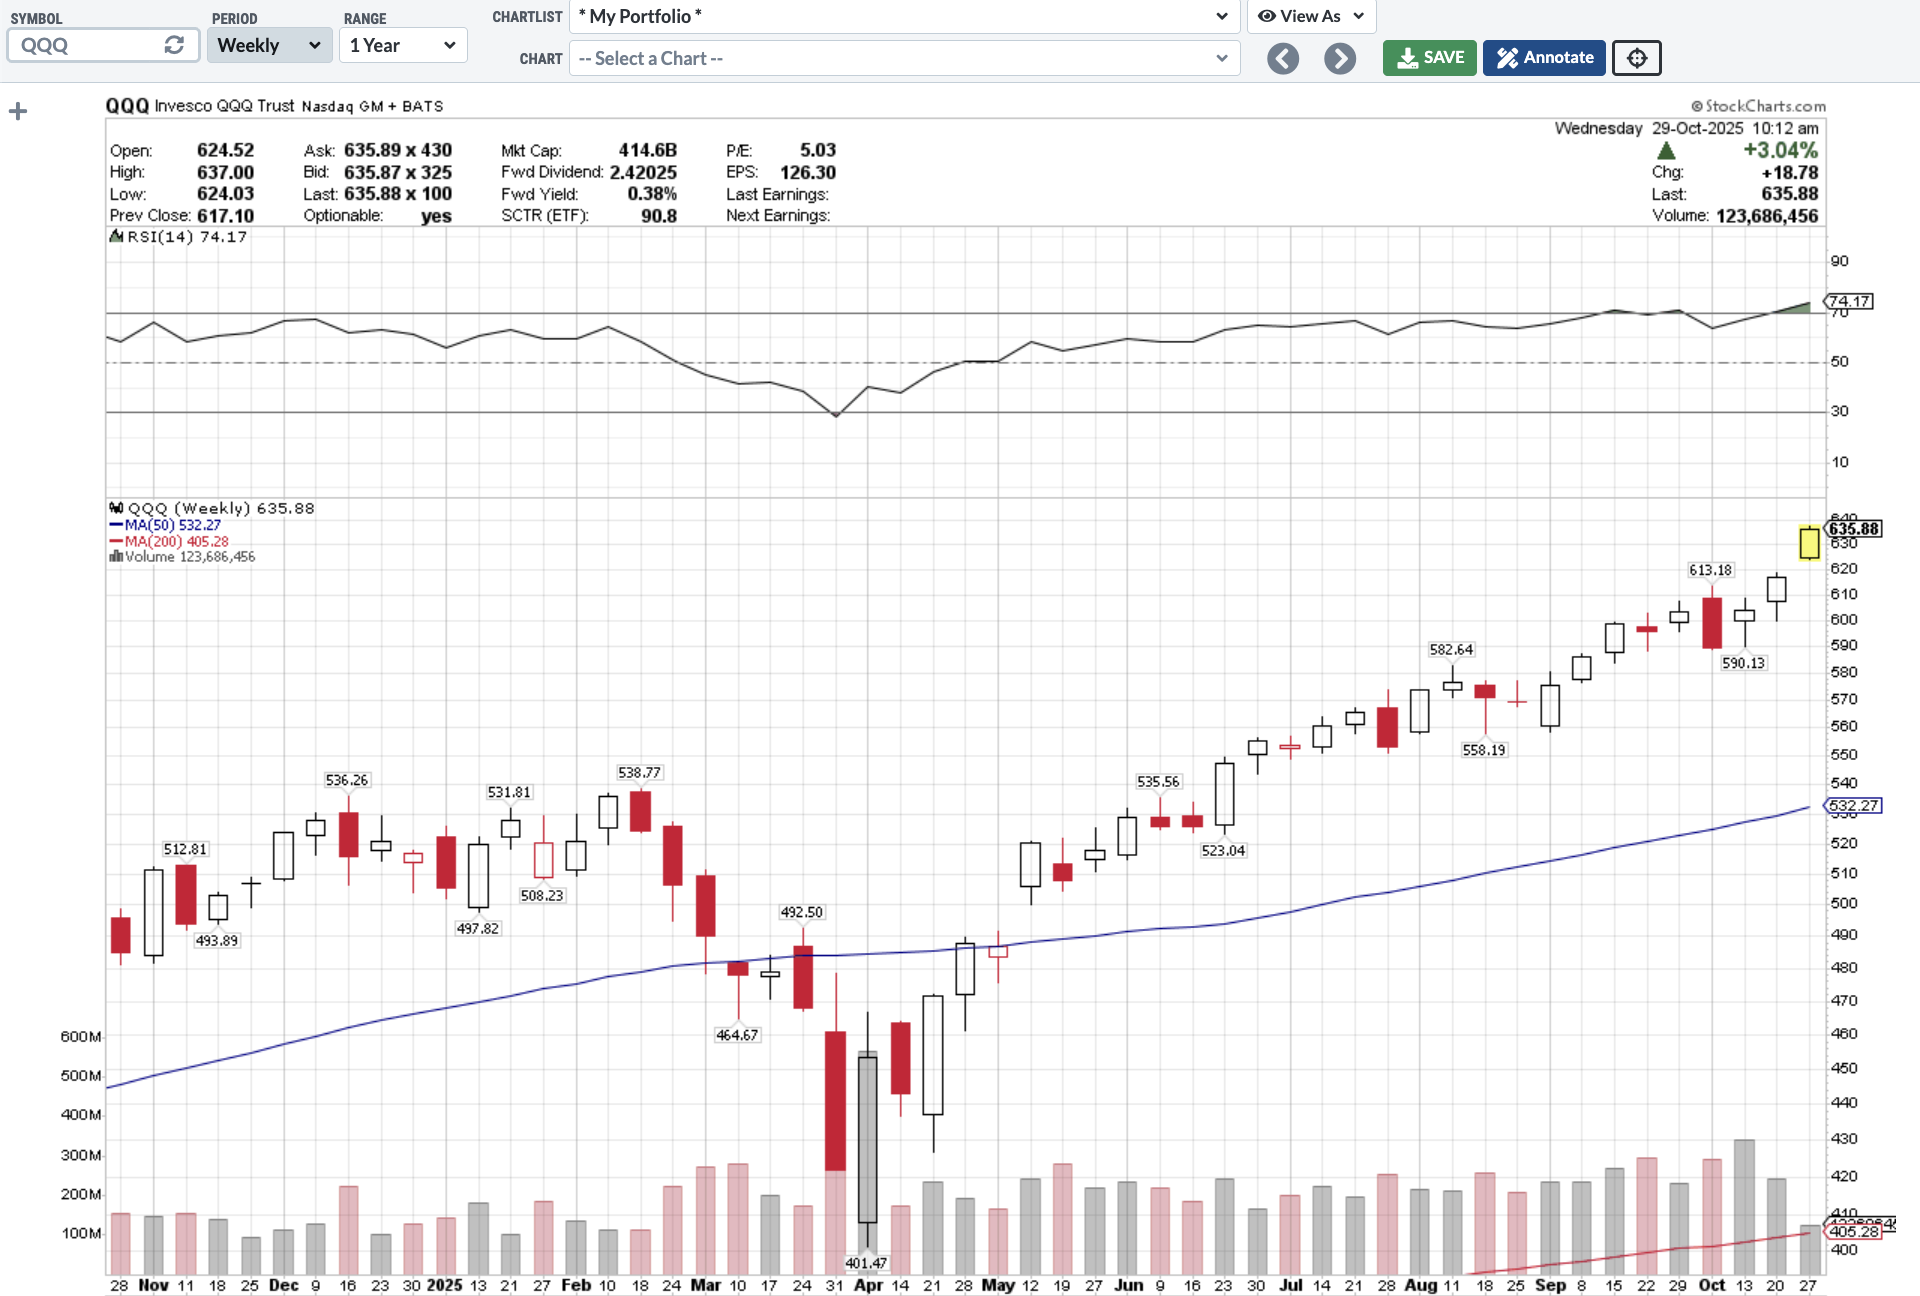Click the plus icon at left edge
This screenshot has width=1920, height=1296.
18,111
